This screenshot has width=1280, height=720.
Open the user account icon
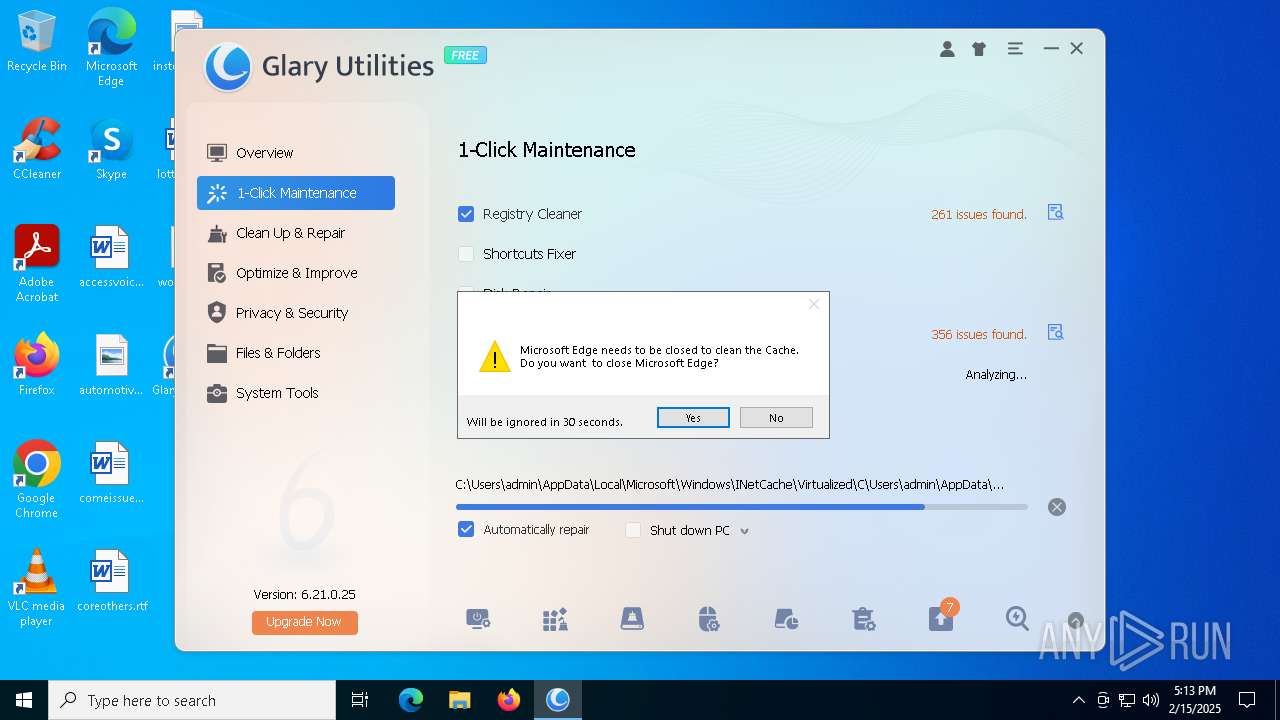(947, 49)
